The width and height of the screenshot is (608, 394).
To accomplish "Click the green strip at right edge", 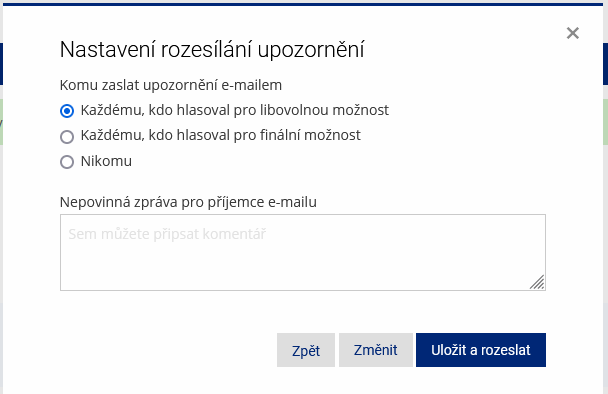I will (x=605, y=122).
